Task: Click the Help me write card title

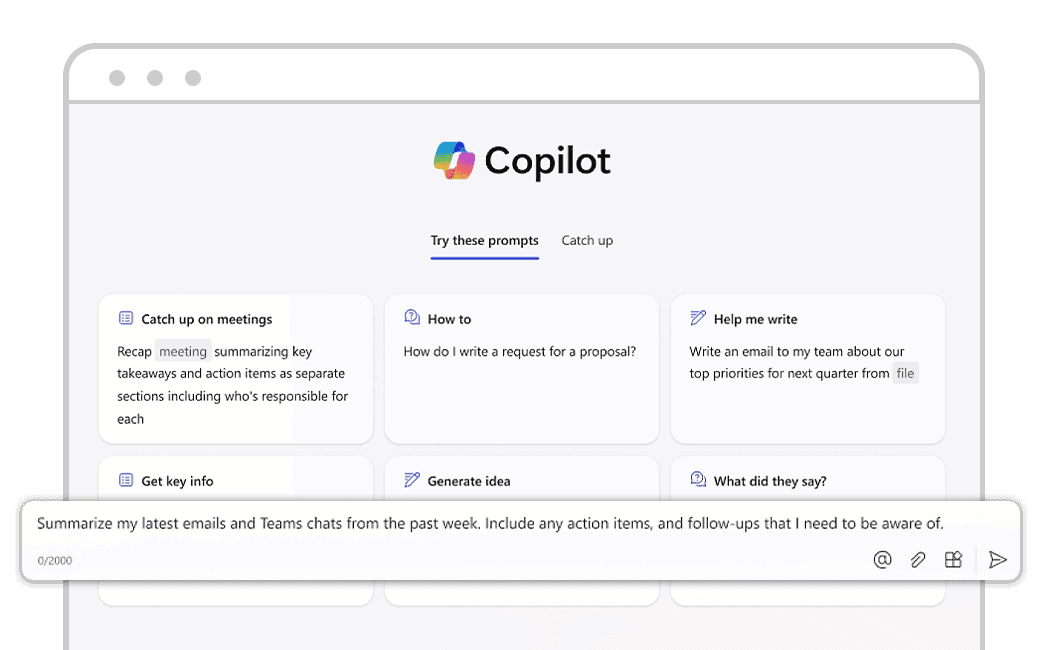Action: 755,319
